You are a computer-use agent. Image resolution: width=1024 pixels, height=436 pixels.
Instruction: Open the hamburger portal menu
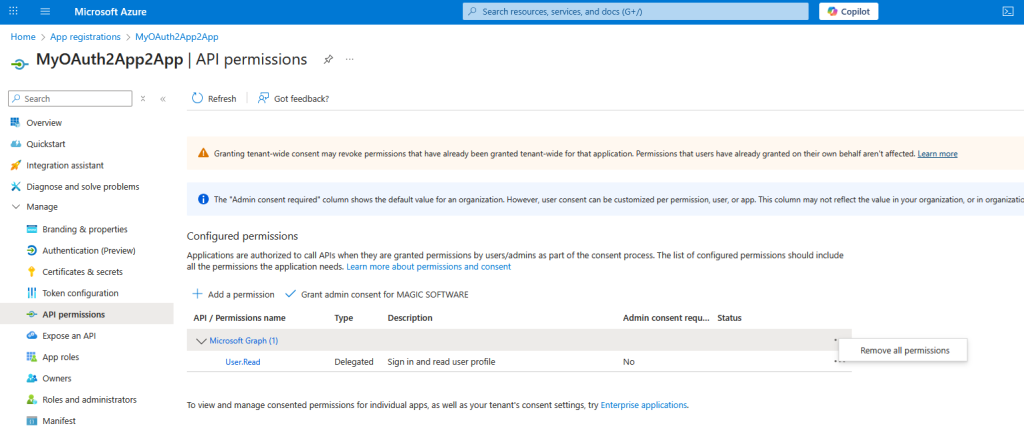[x=45, y=11]
